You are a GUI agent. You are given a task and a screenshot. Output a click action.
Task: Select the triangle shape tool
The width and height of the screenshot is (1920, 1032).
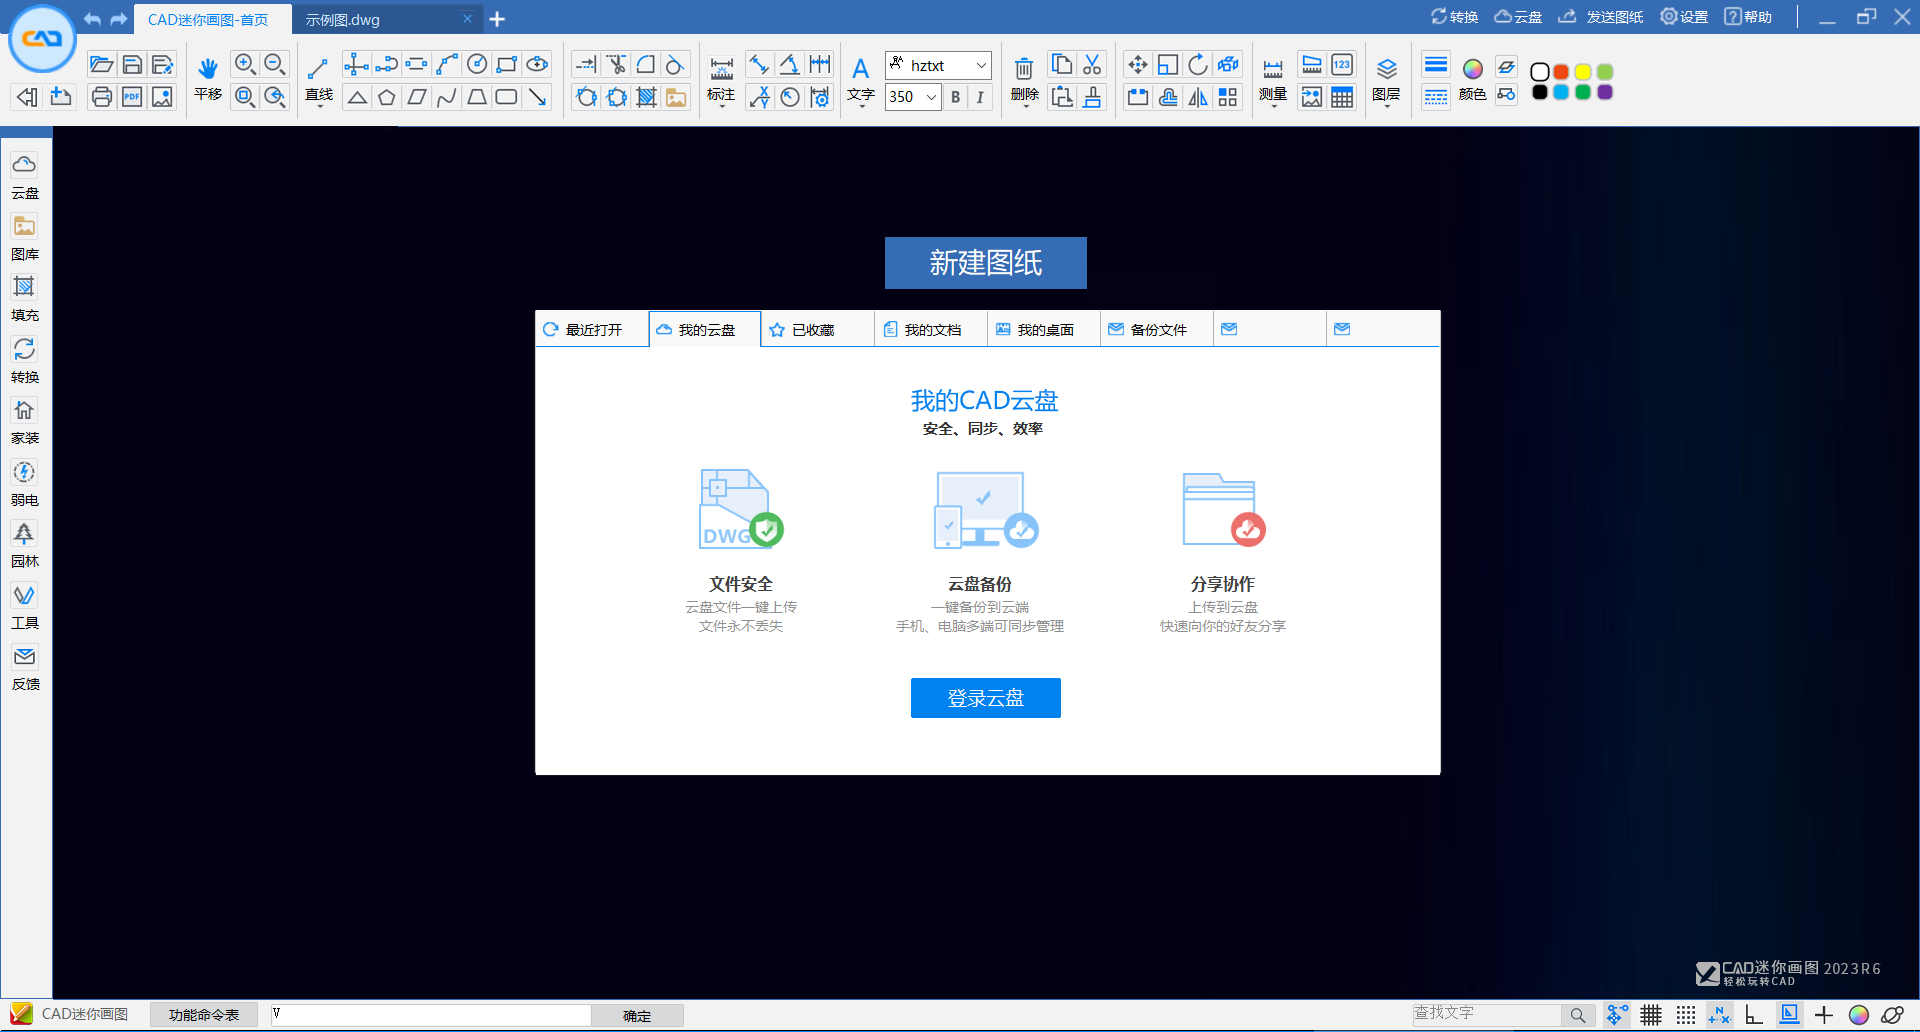(x=357, y=97)
